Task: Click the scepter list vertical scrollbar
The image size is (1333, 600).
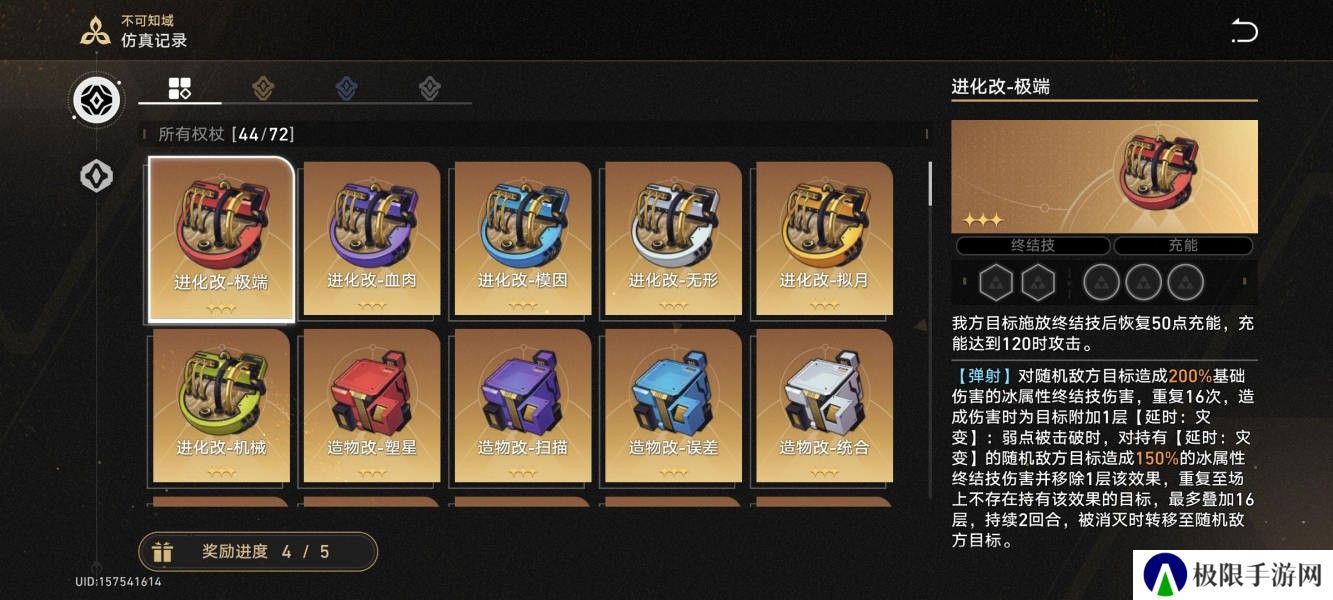Action: point(930,182)
